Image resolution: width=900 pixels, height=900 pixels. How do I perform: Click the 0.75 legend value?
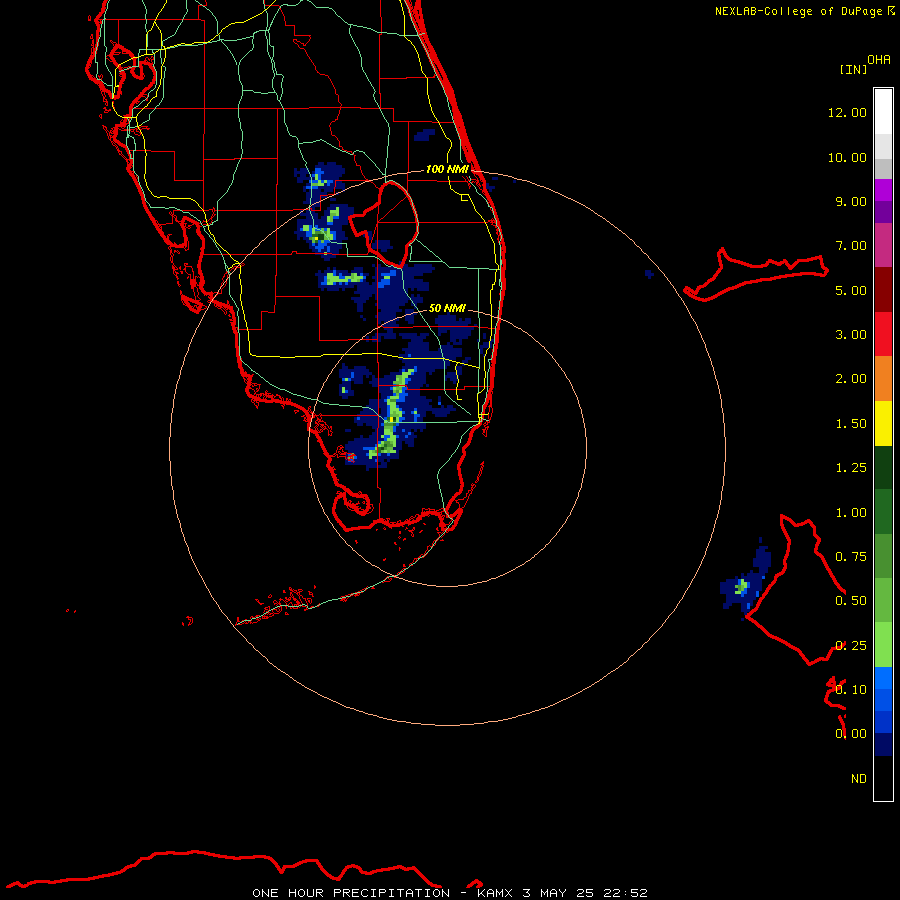click(851, 557)
